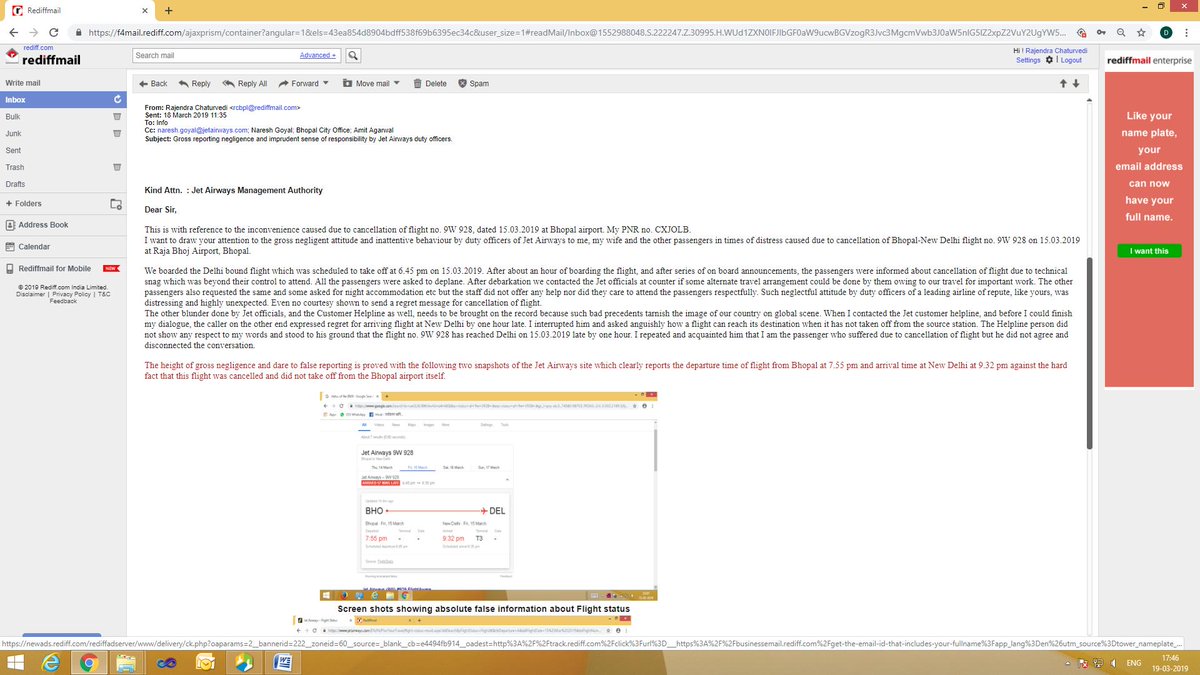Log out of Rediffmail

click(x=1071, y=60)
